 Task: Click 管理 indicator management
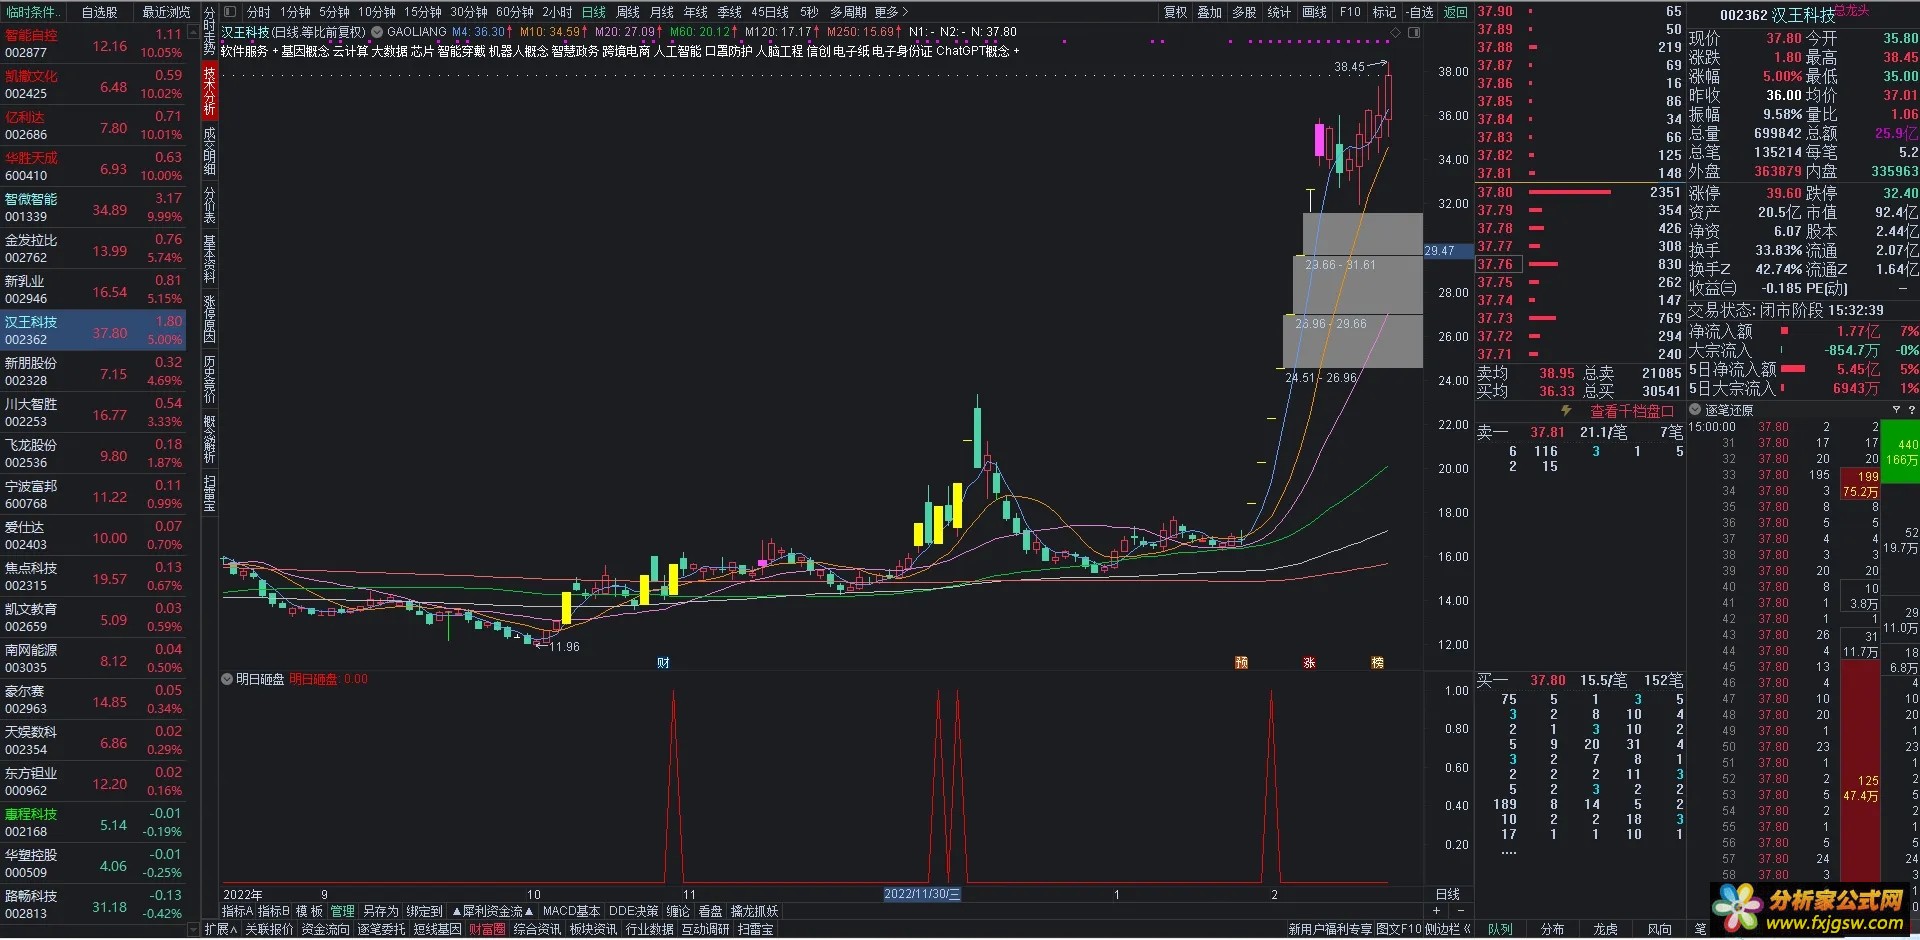[342, 911]
